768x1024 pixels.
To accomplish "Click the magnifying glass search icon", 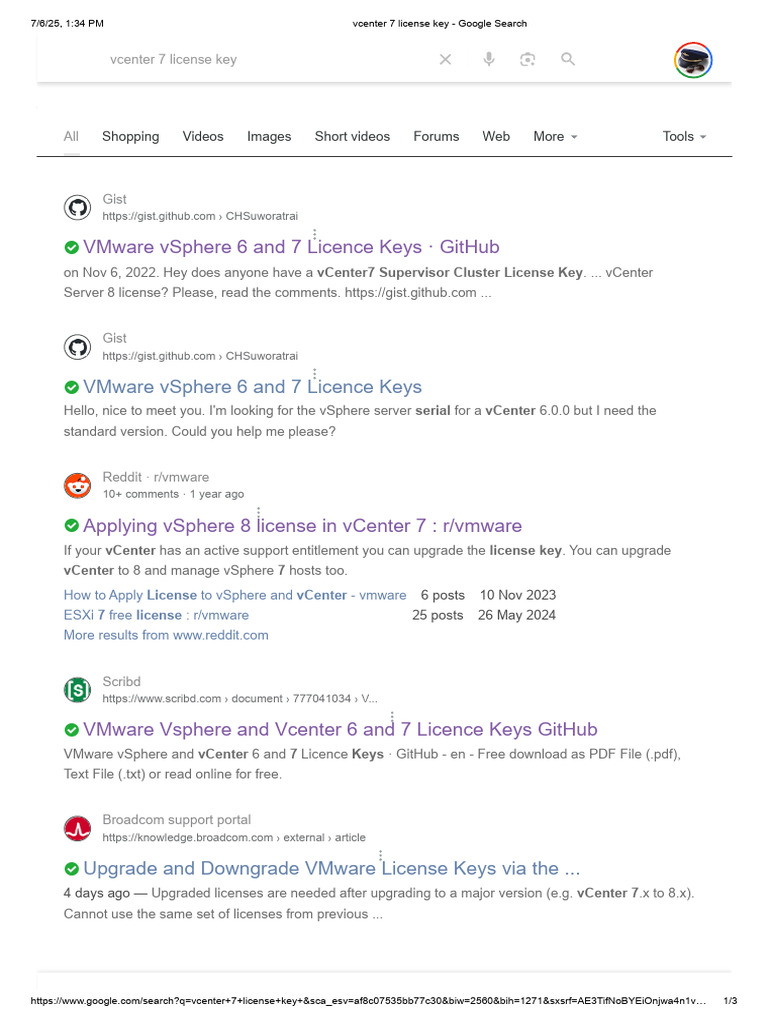I will (x=568, y=60).
